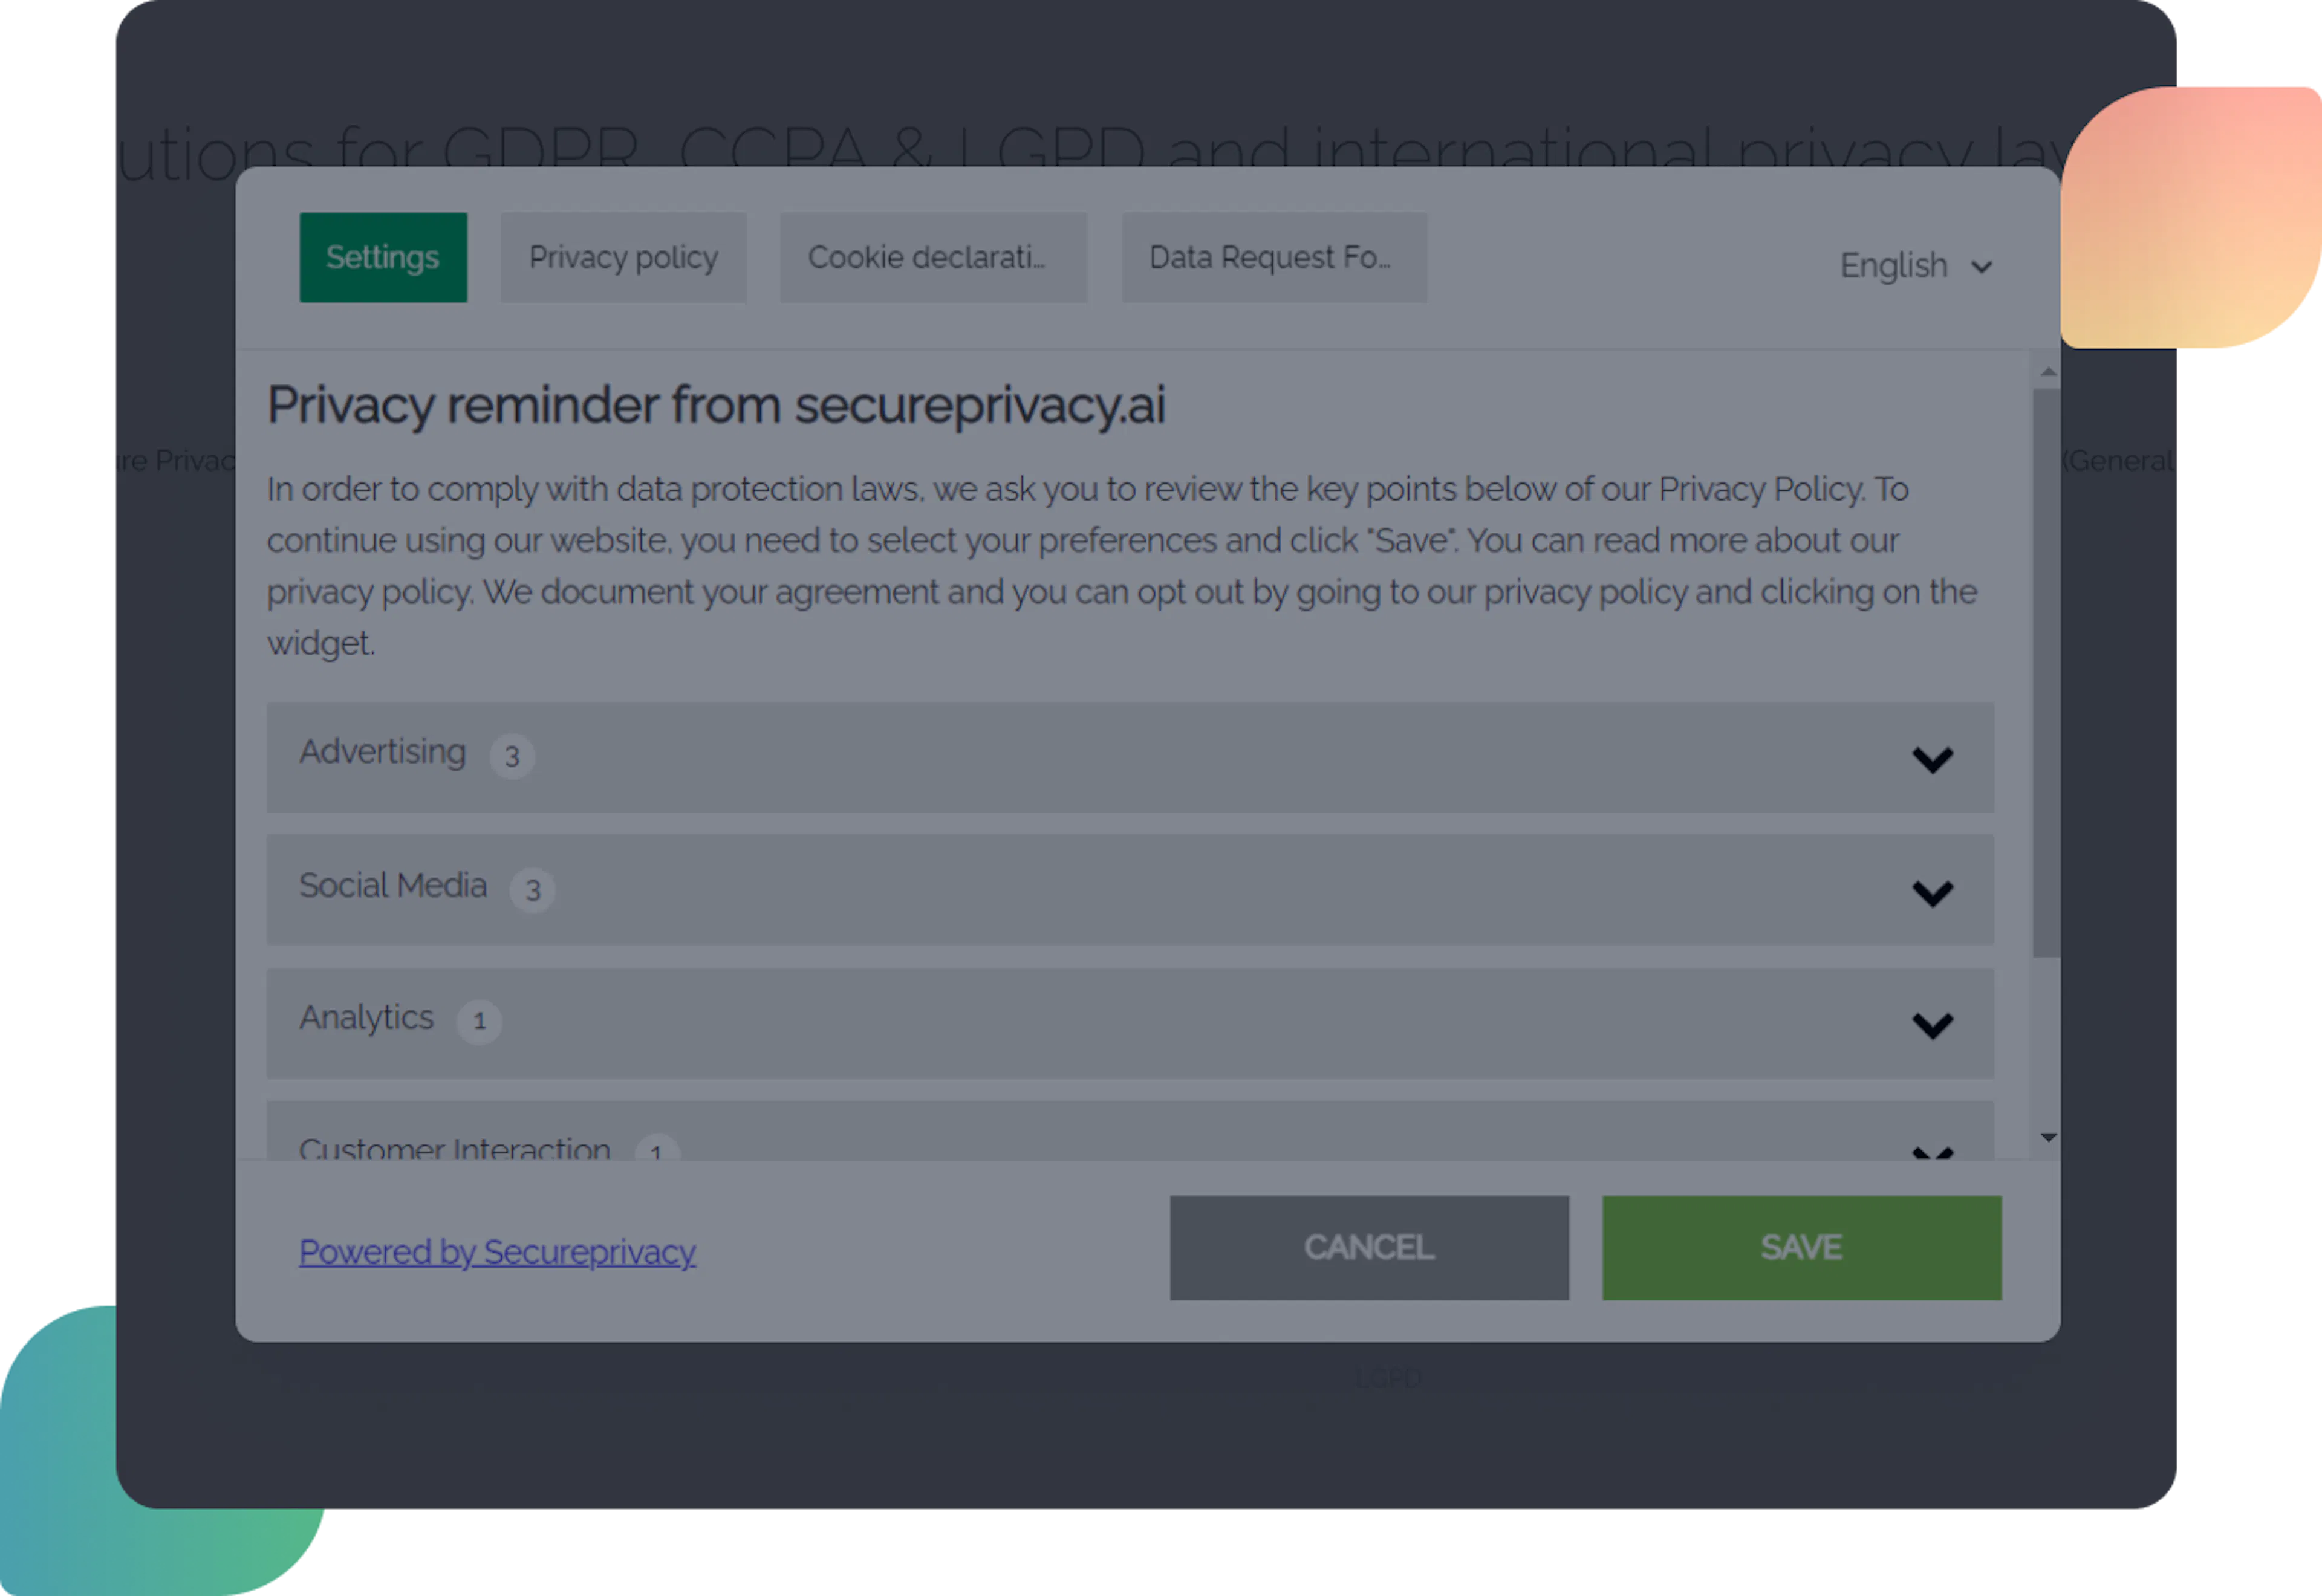Image resolution: width=2322 pixels, height=1596 pixels.
Task: Click the Advertising count badge showing 3
Action: (x=513, y=756)
